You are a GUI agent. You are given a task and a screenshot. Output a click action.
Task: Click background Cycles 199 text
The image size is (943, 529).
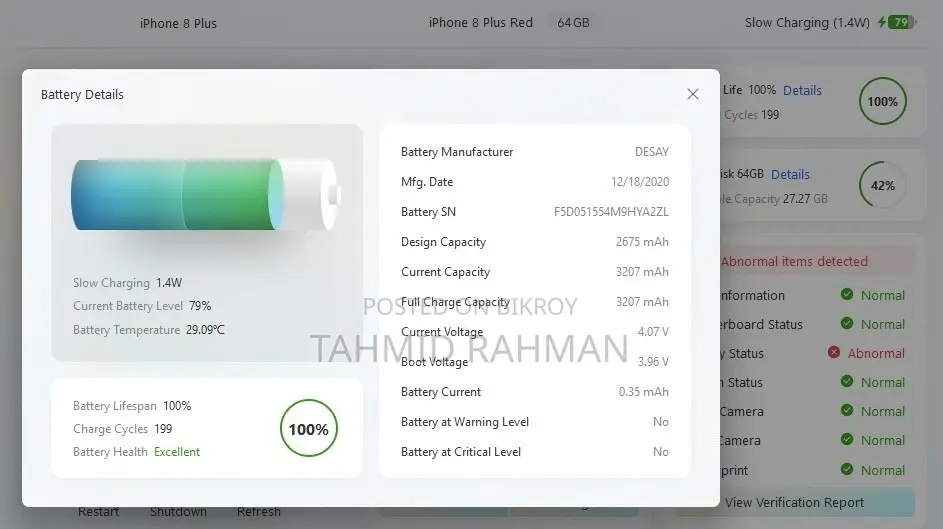click(751, 115)
